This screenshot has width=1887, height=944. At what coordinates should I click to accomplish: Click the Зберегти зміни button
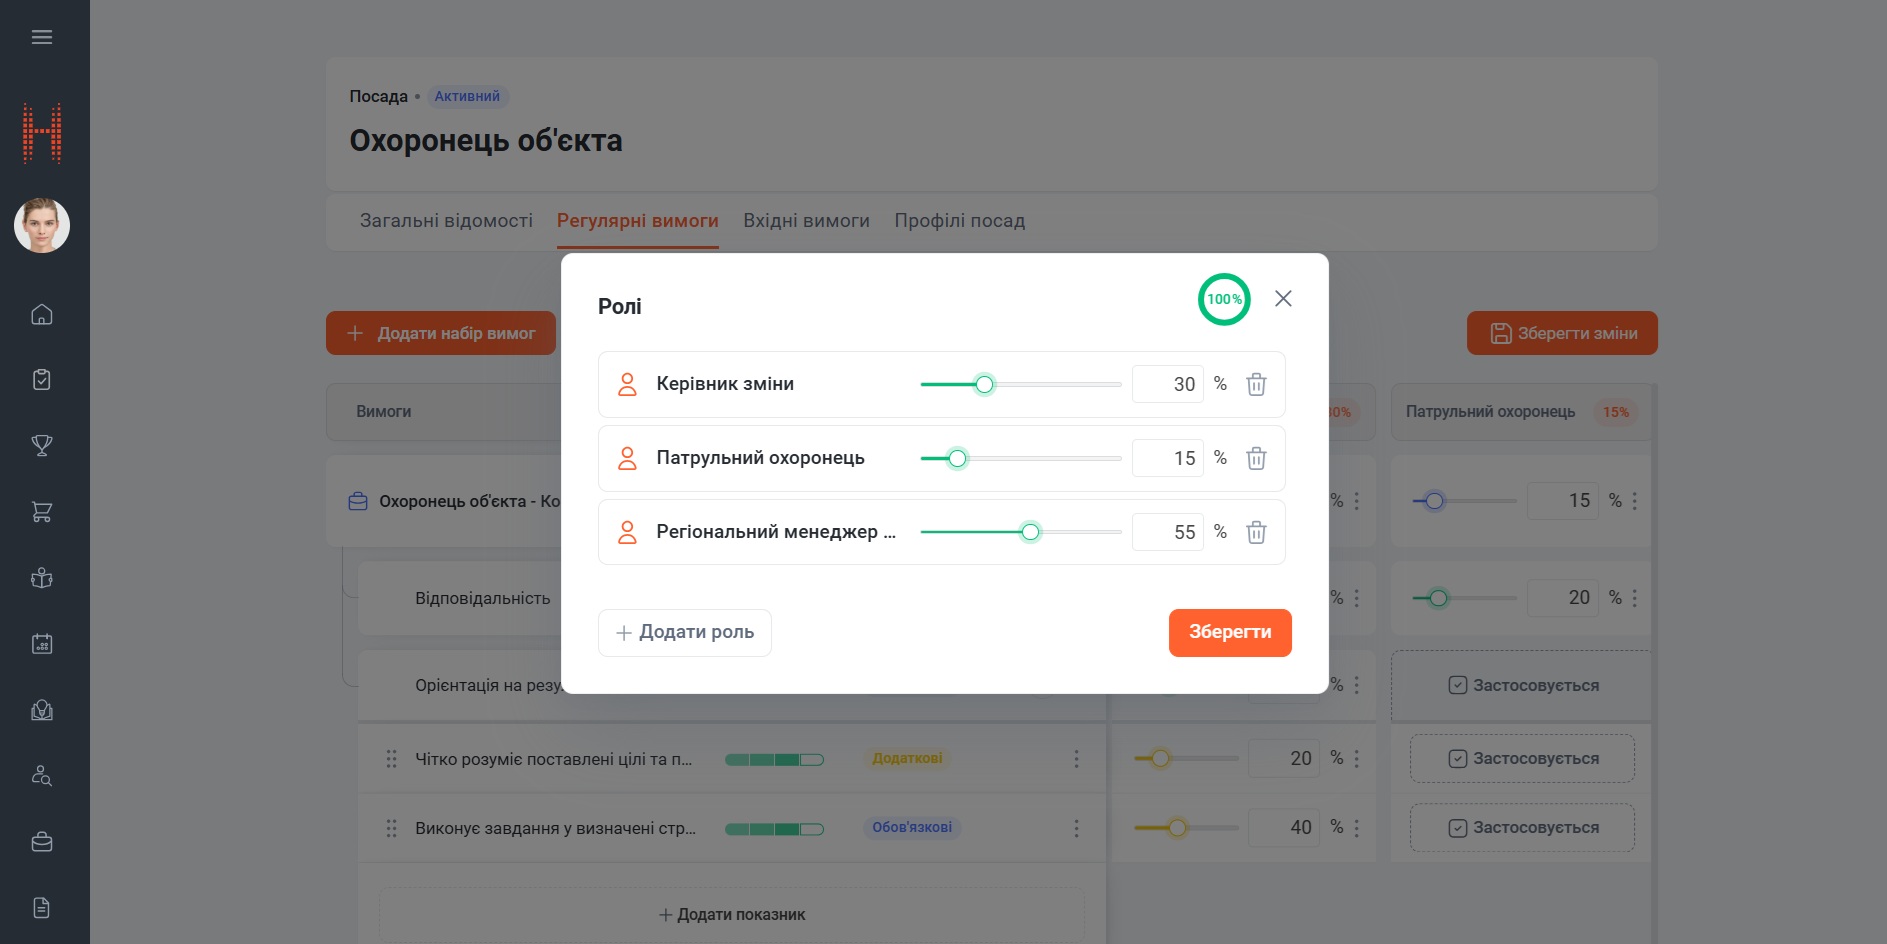click(1562, 333)
